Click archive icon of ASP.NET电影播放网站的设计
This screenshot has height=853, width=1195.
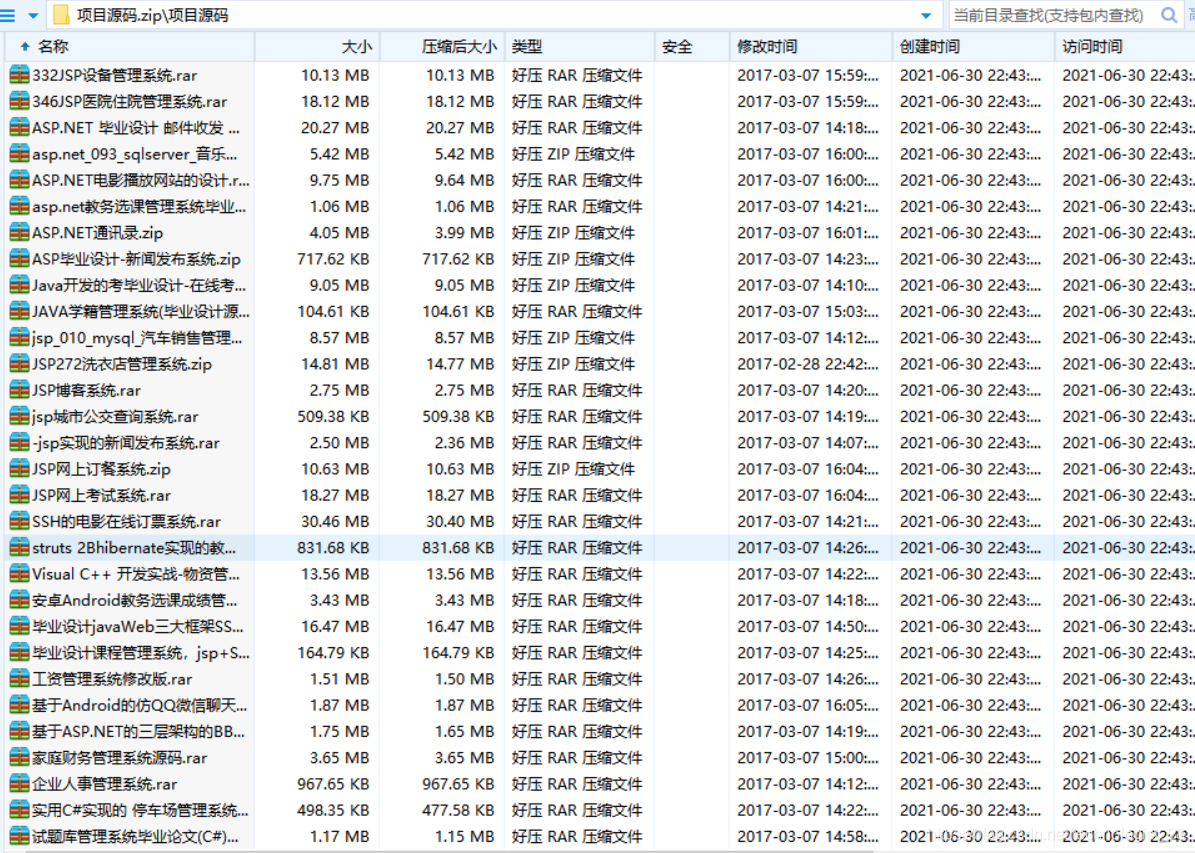pyautogui.click(x=19, y=180)
